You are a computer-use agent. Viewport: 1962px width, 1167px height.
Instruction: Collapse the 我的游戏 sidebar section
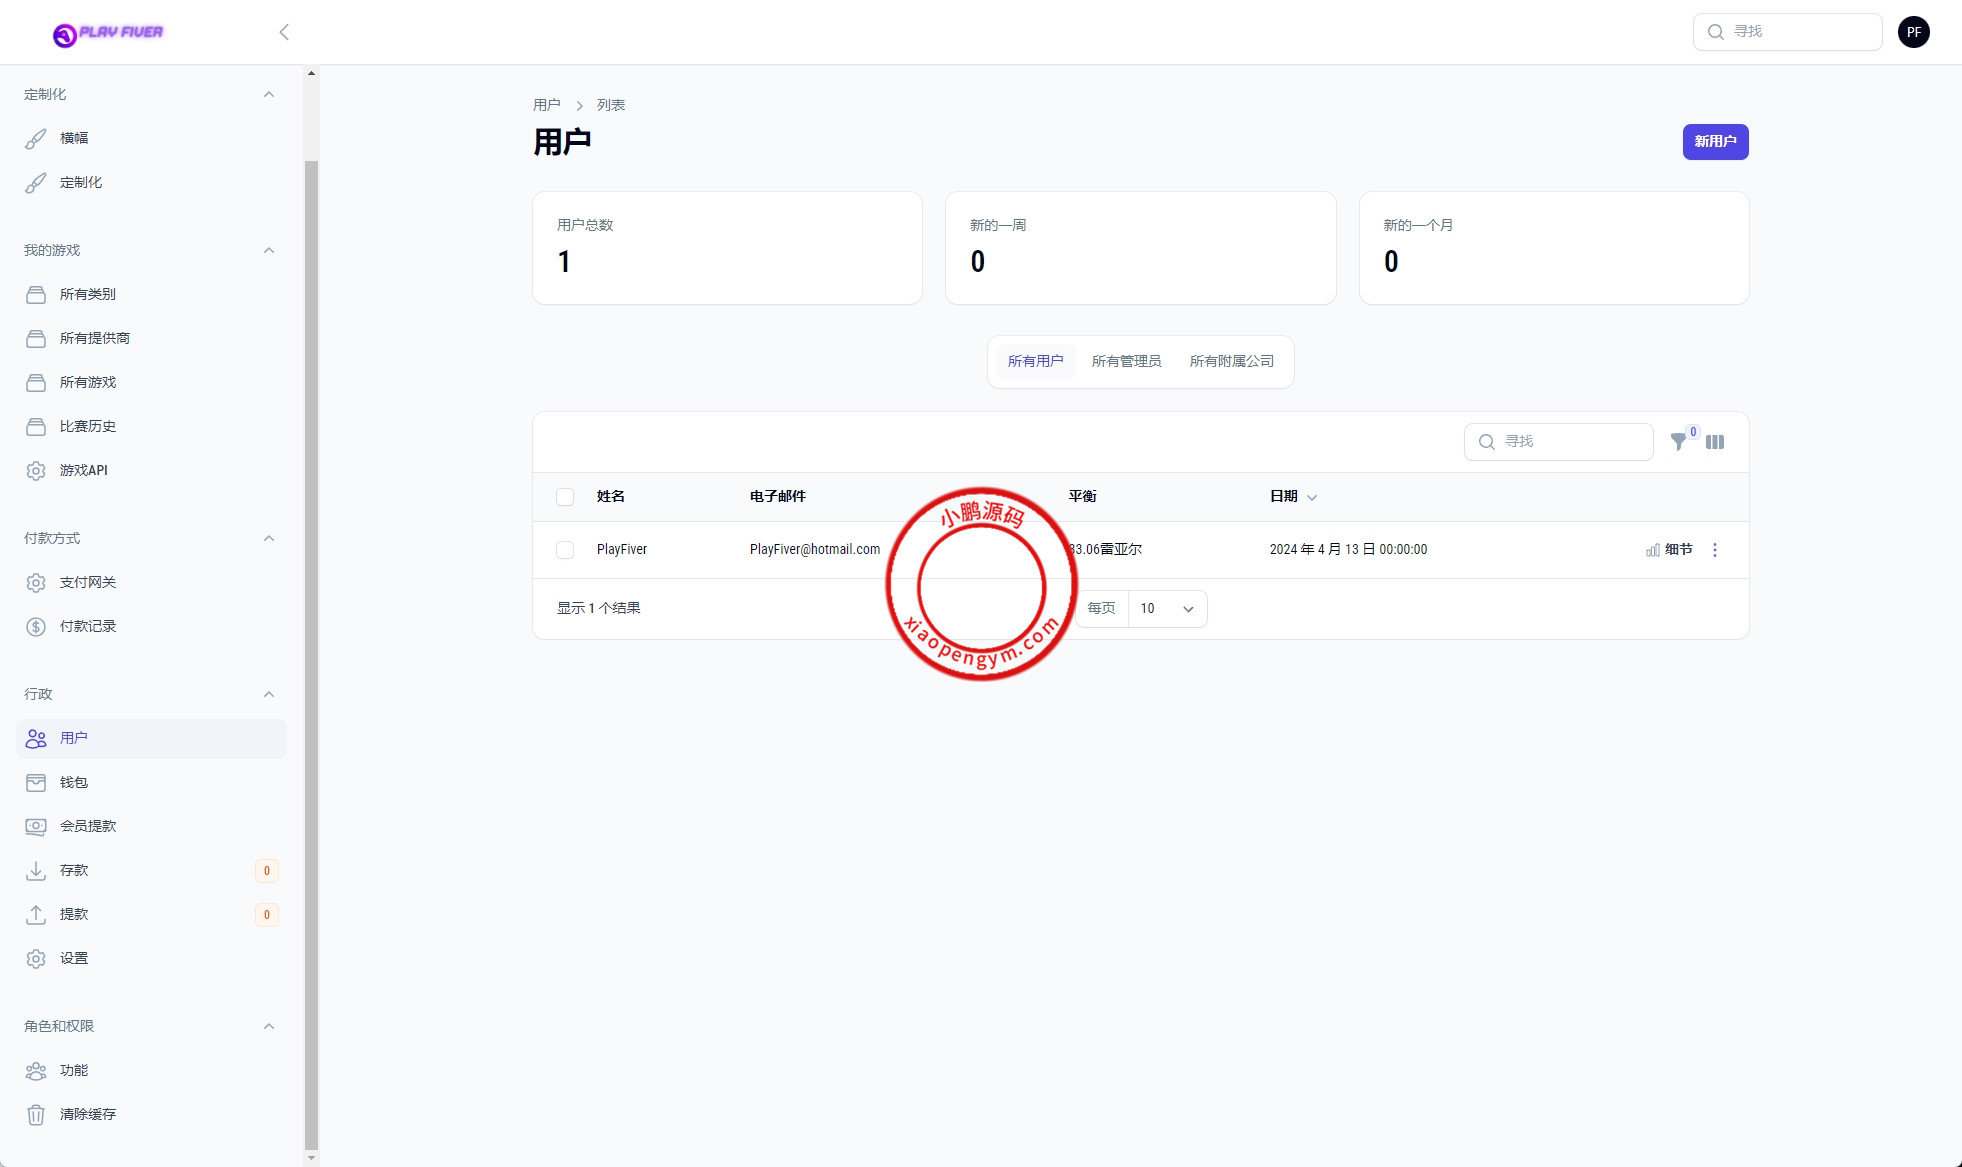[268, 250]
